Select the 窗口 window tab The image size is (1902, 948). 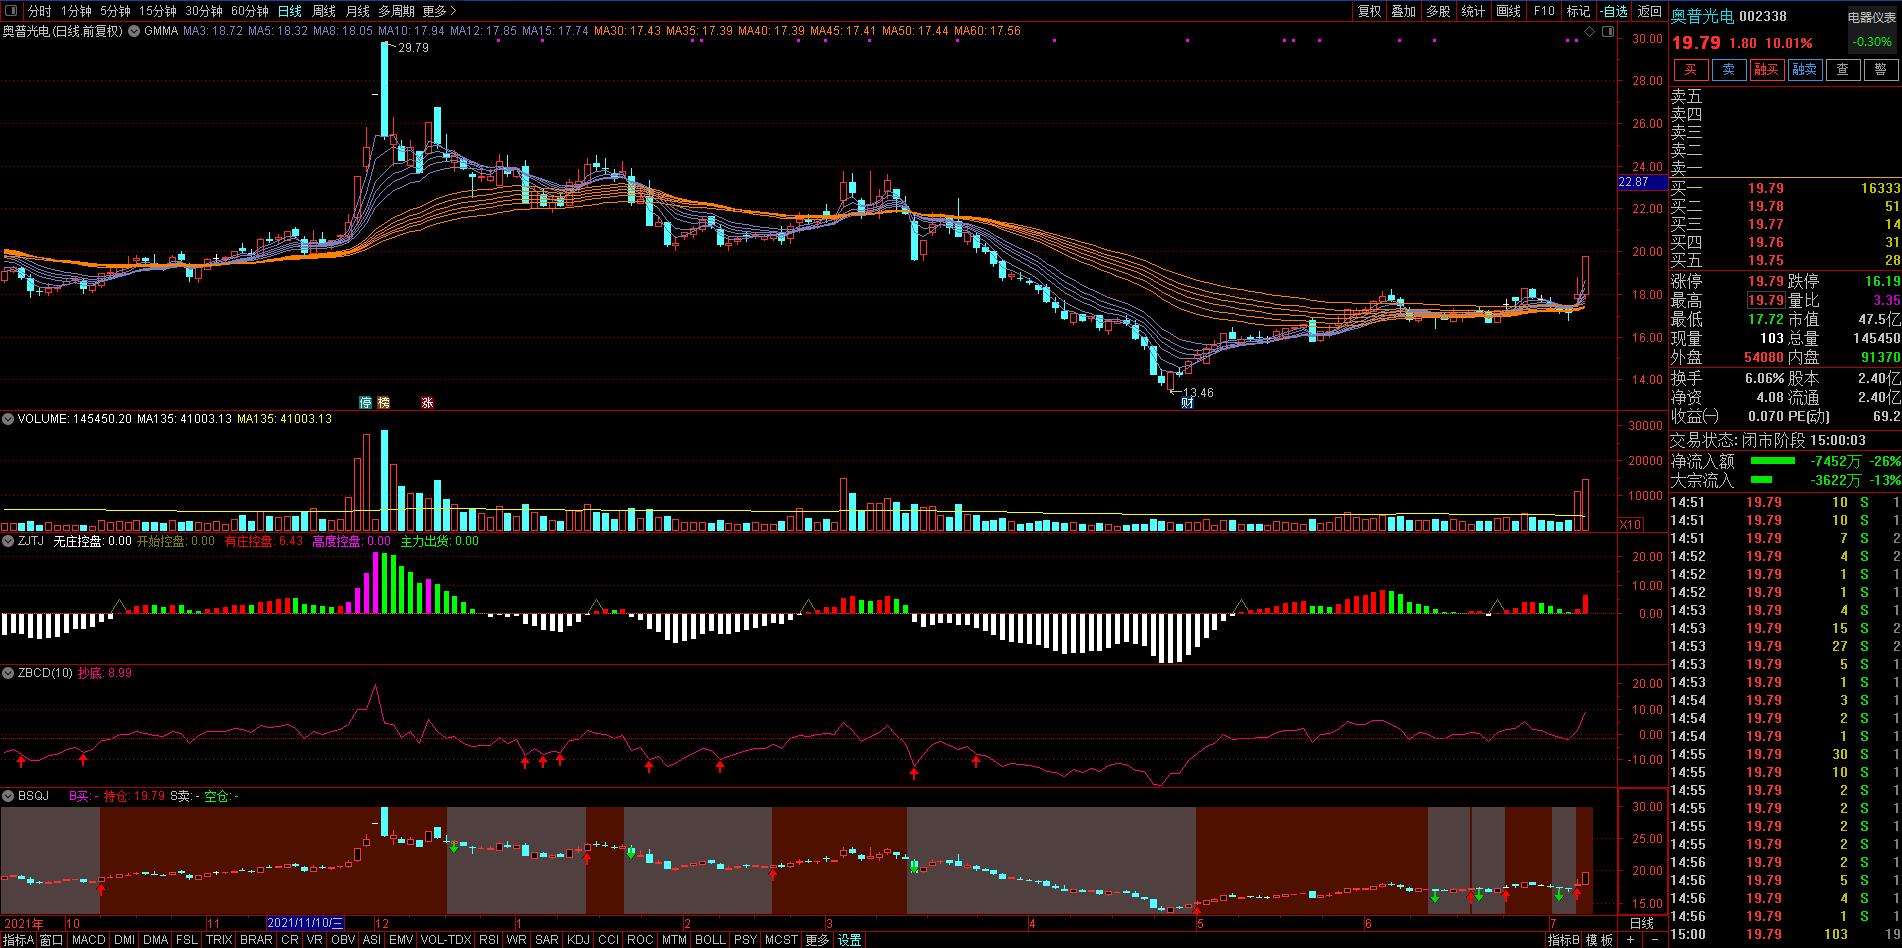(x=52, y=940)
